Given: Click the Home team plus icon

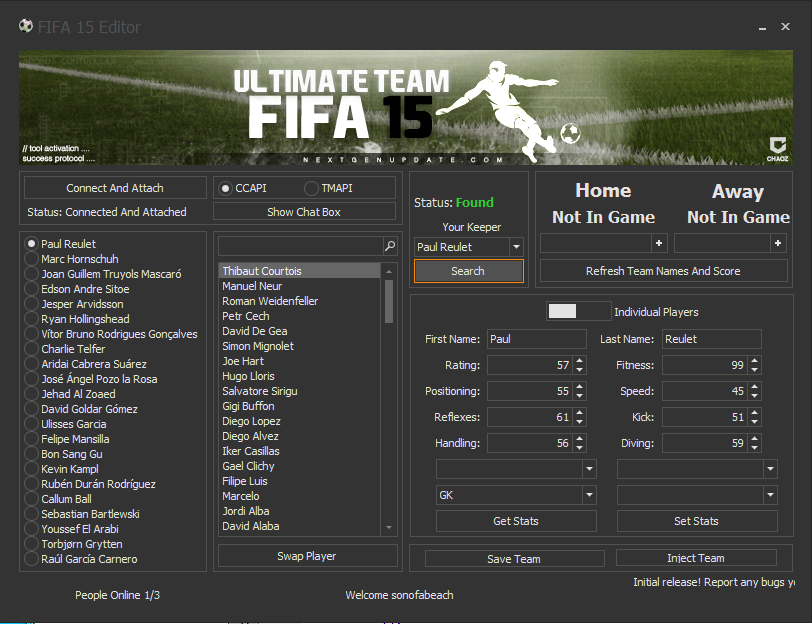Looking at the screenshot, I should pyautogui.click(x=659, y=243).
